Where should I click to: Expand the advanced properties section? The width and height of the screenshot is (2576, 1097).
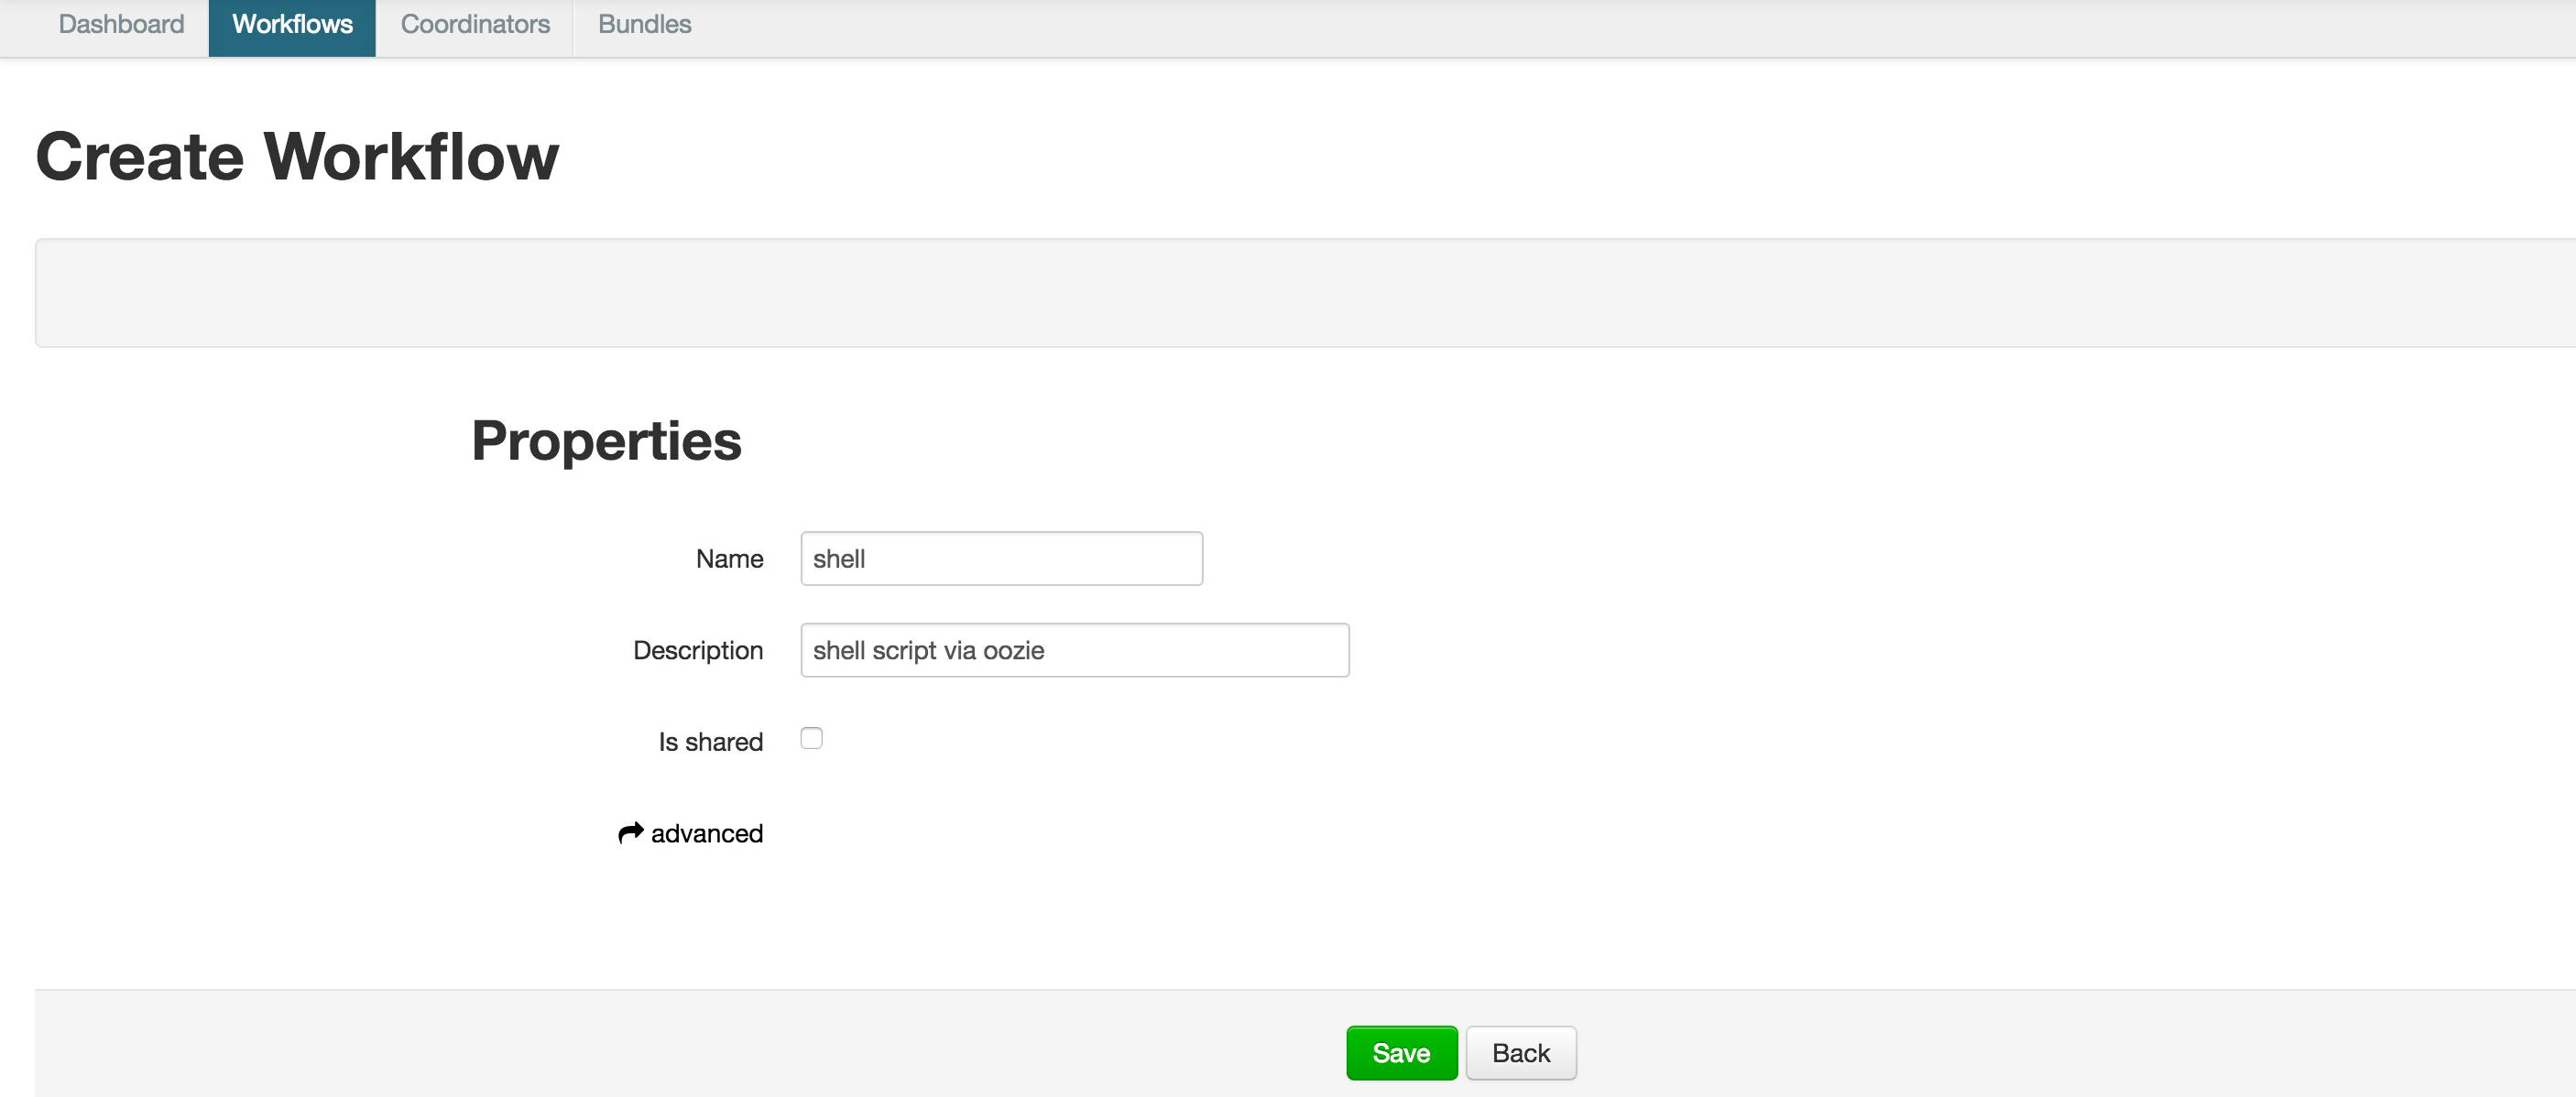(706, 833)
